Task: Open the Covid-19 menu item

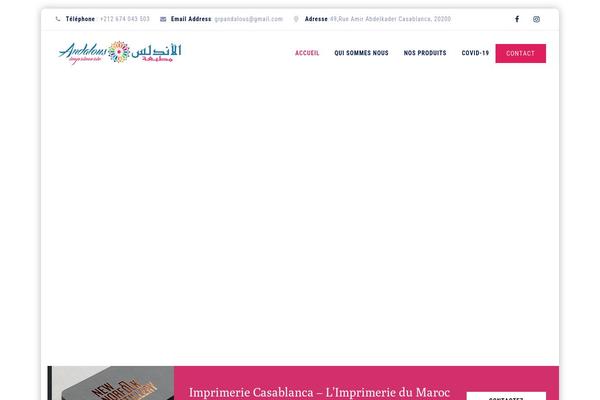Action: [x=475, y=53]
